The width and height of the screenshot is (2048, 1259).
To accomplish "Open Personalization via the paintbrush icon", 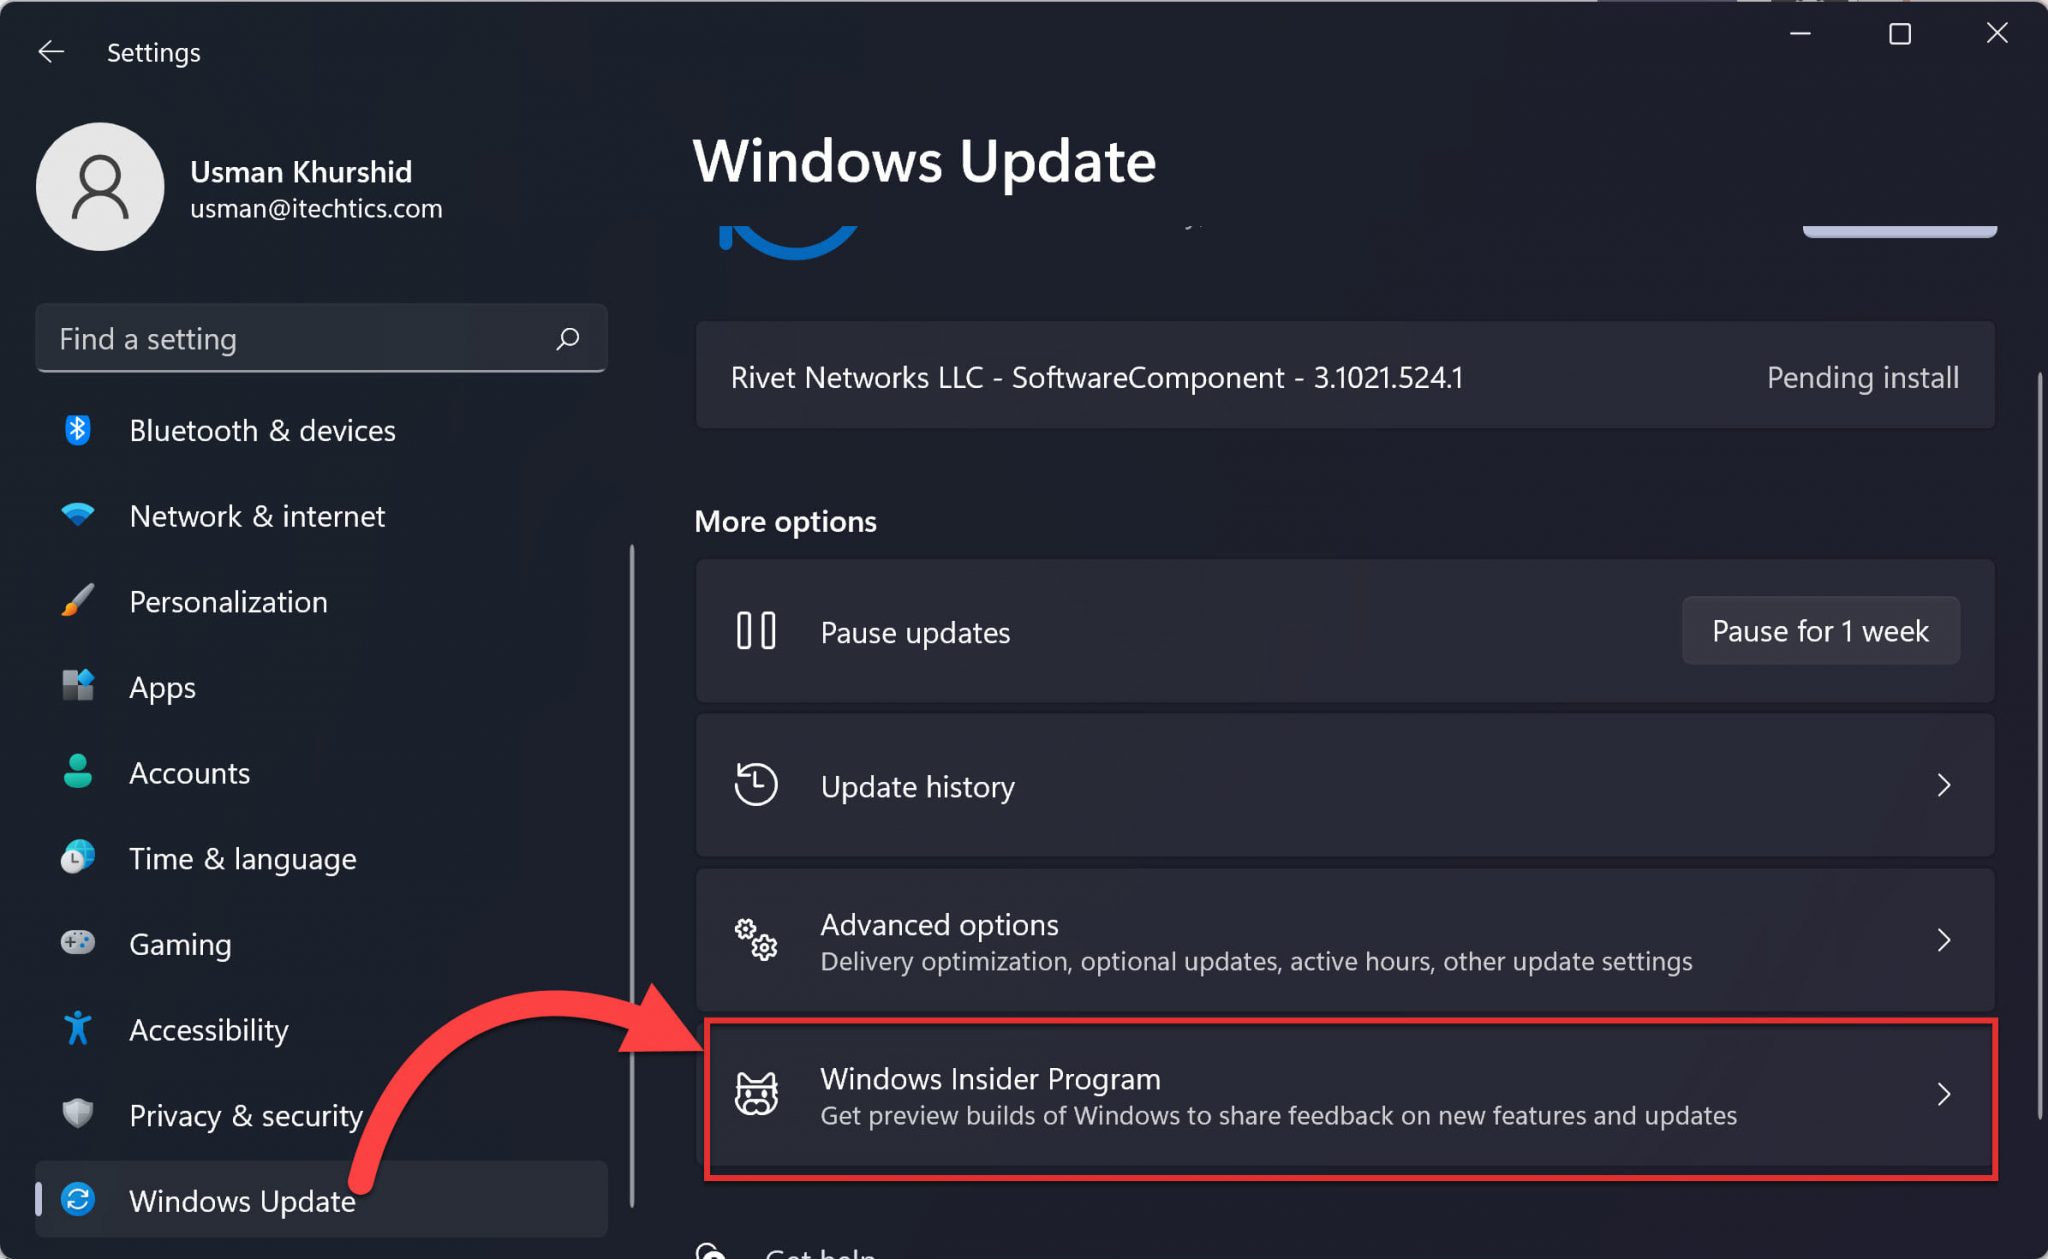I will [78, 601].
